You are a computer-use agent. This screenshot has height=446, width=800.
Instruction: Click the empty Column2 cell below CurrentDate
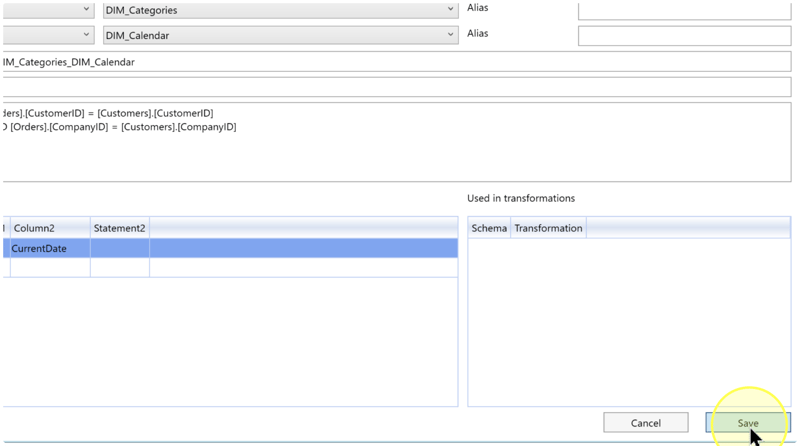50,267
